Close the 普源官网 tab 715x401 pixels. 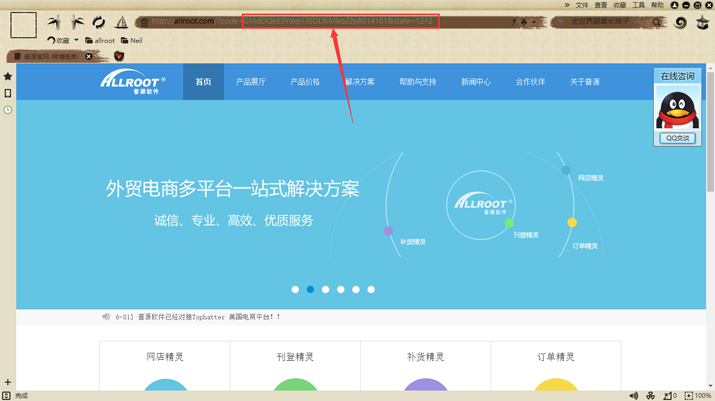click(89, 57)
